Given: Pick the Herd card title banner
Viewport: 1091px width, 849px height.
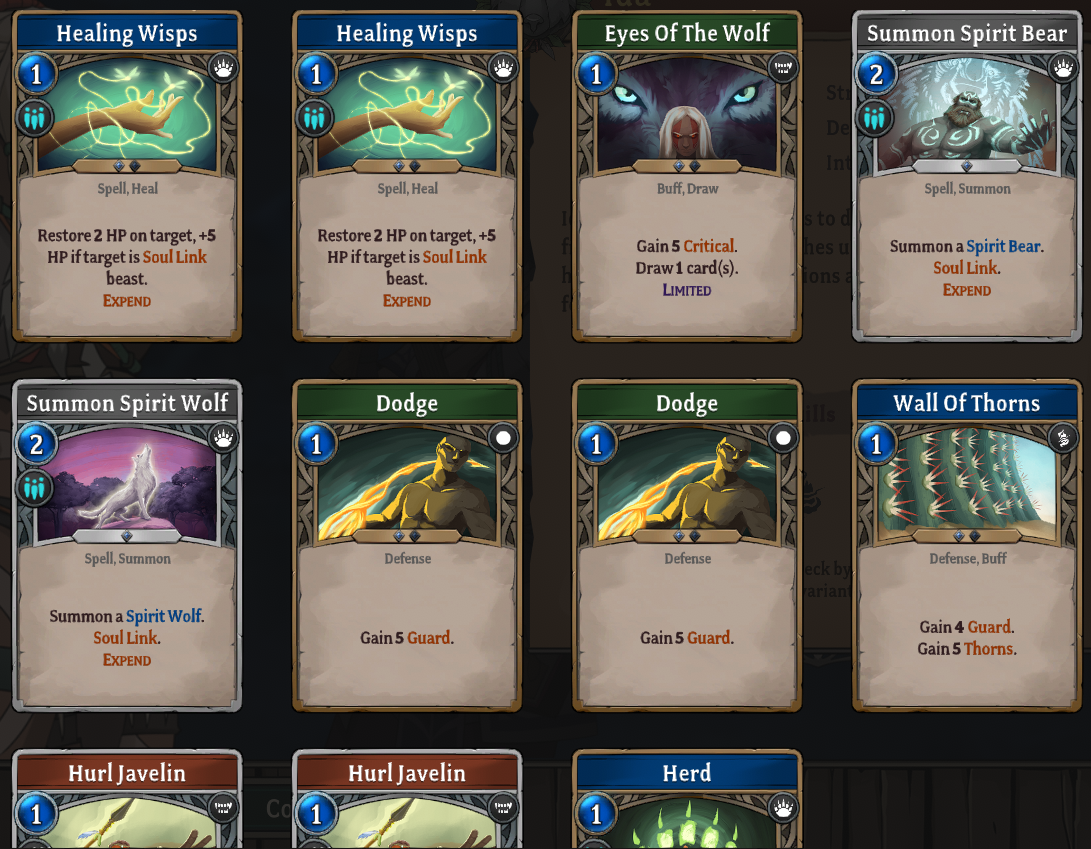Looking at the screenshot, I should pos(687,773).
